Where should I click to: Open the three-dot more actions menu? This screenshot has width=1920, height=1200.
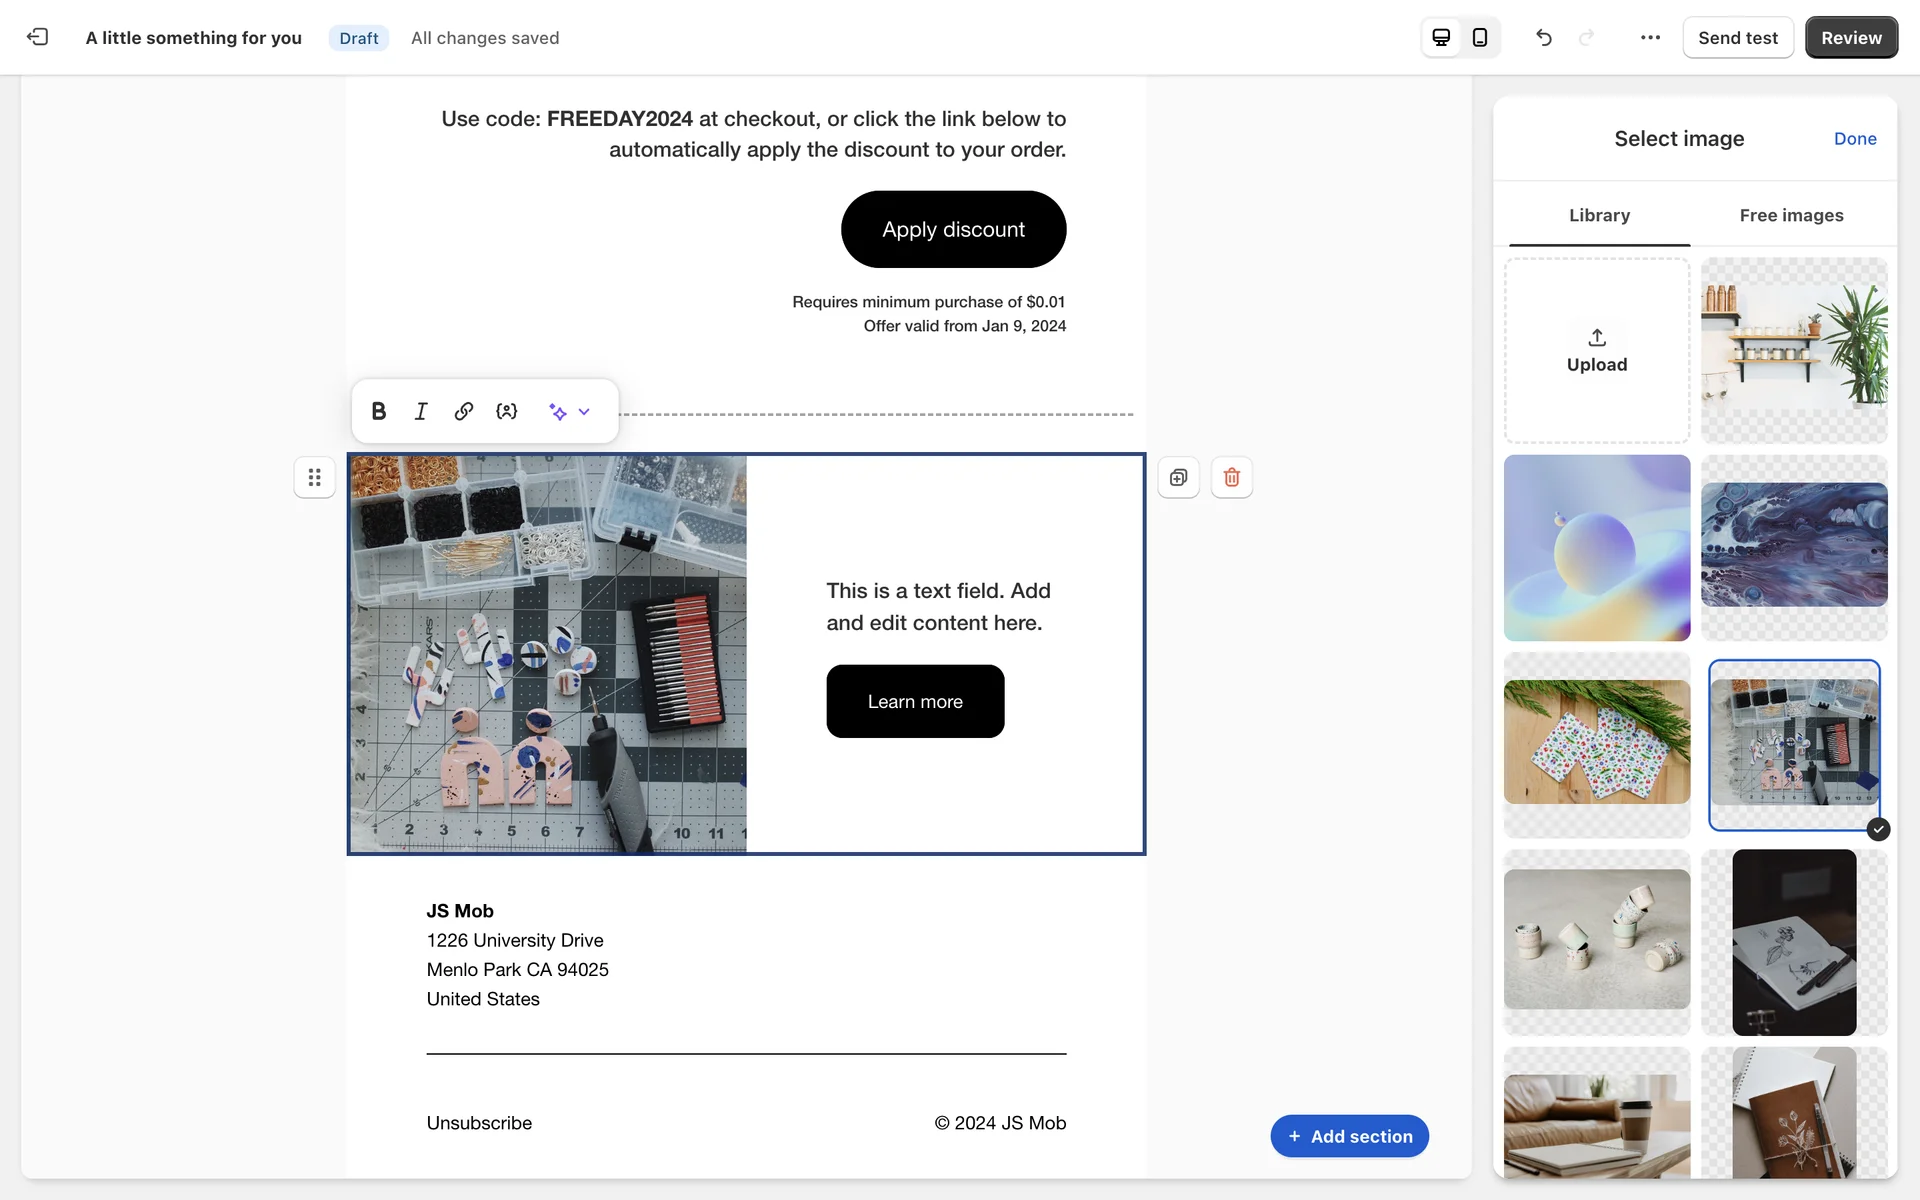pos(1650,37)
